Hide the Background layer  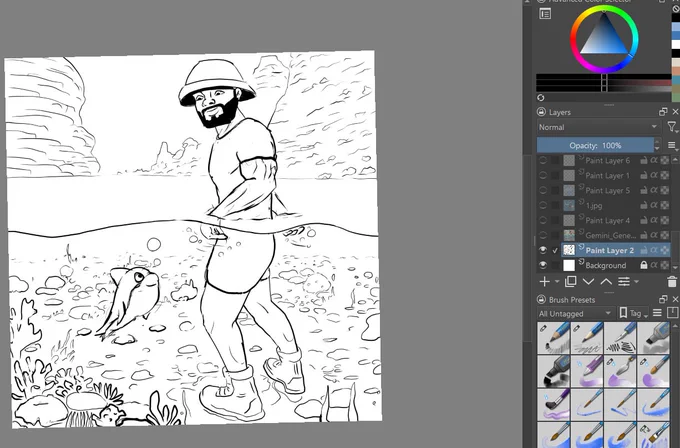coord(543,265)
